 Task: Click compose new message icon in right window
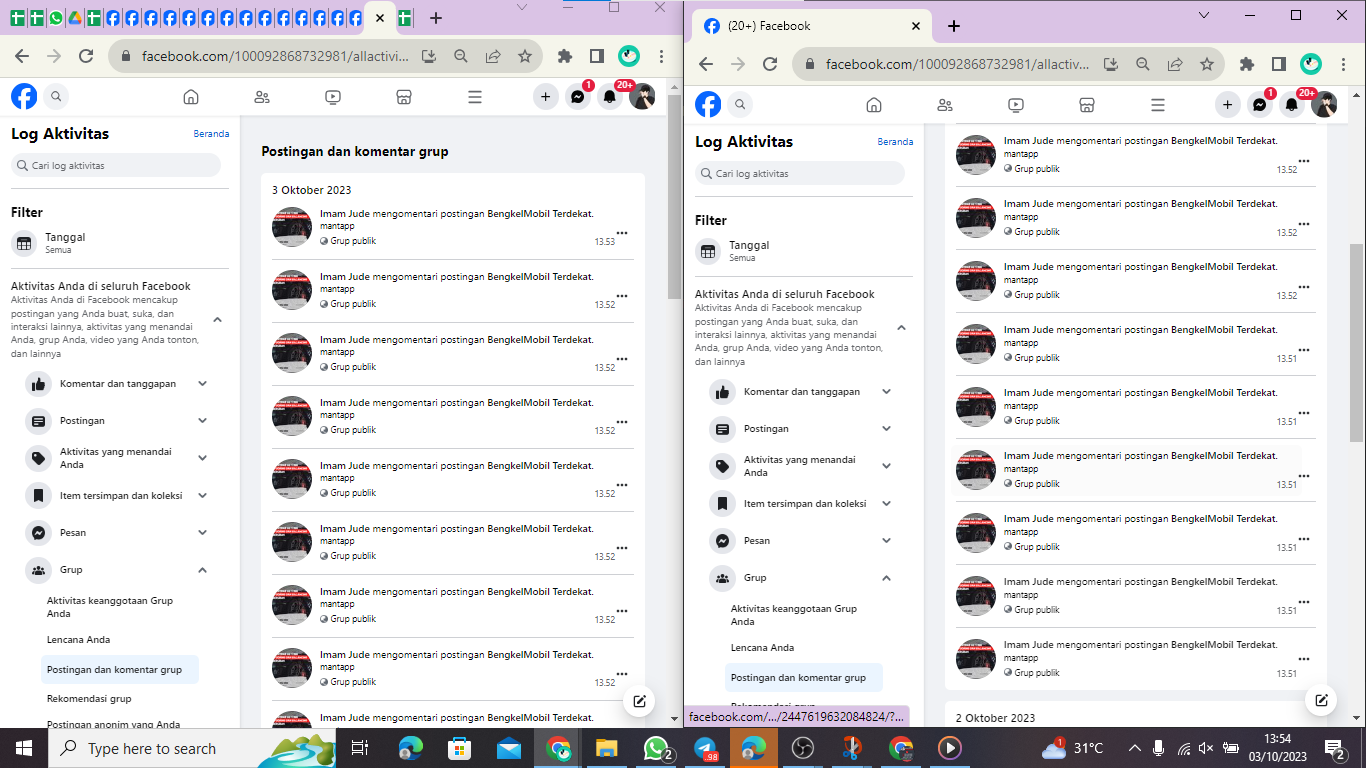(x=1322, y=701)
